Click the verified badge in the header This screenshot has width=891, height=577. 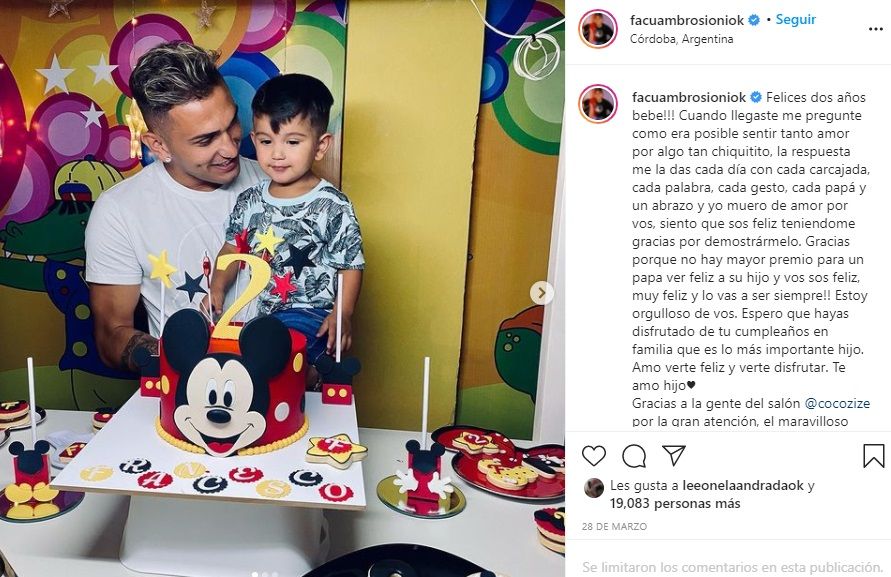point(754,20)
